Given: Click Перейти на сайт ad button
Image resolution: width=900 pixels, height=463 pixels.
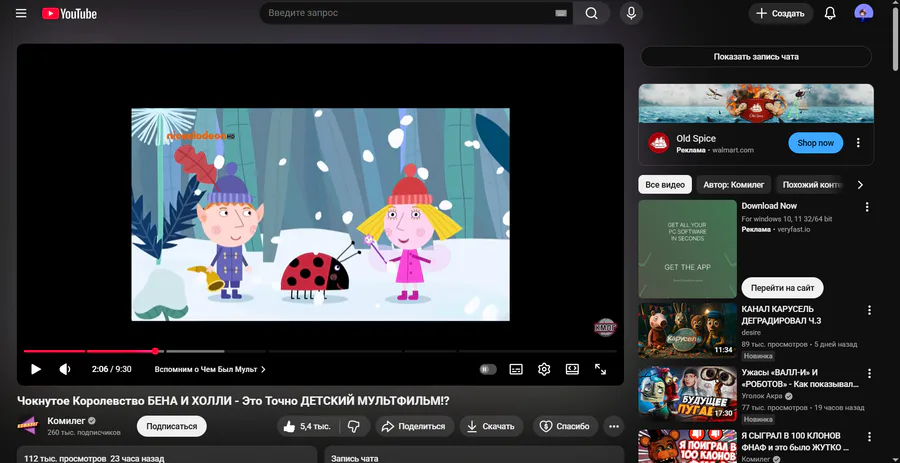Looking at the screenshot, I should (782, 288).
